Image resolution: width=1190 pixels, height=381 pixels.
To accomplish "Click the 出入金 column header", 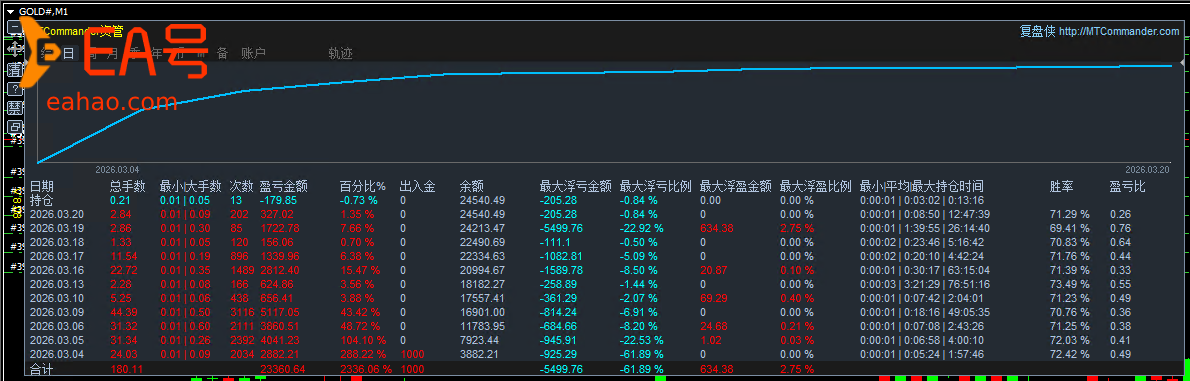I will click(x=417, y=186).
